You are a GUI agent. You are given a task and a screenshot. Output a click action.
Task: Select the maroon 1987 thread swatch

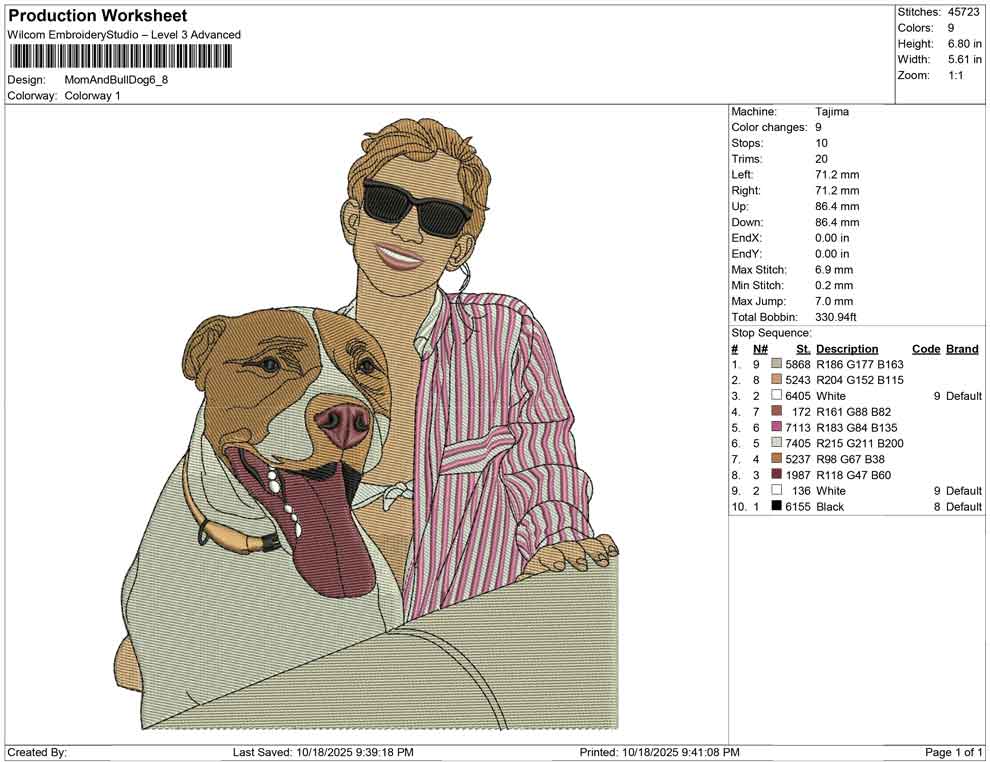point(775,474)
